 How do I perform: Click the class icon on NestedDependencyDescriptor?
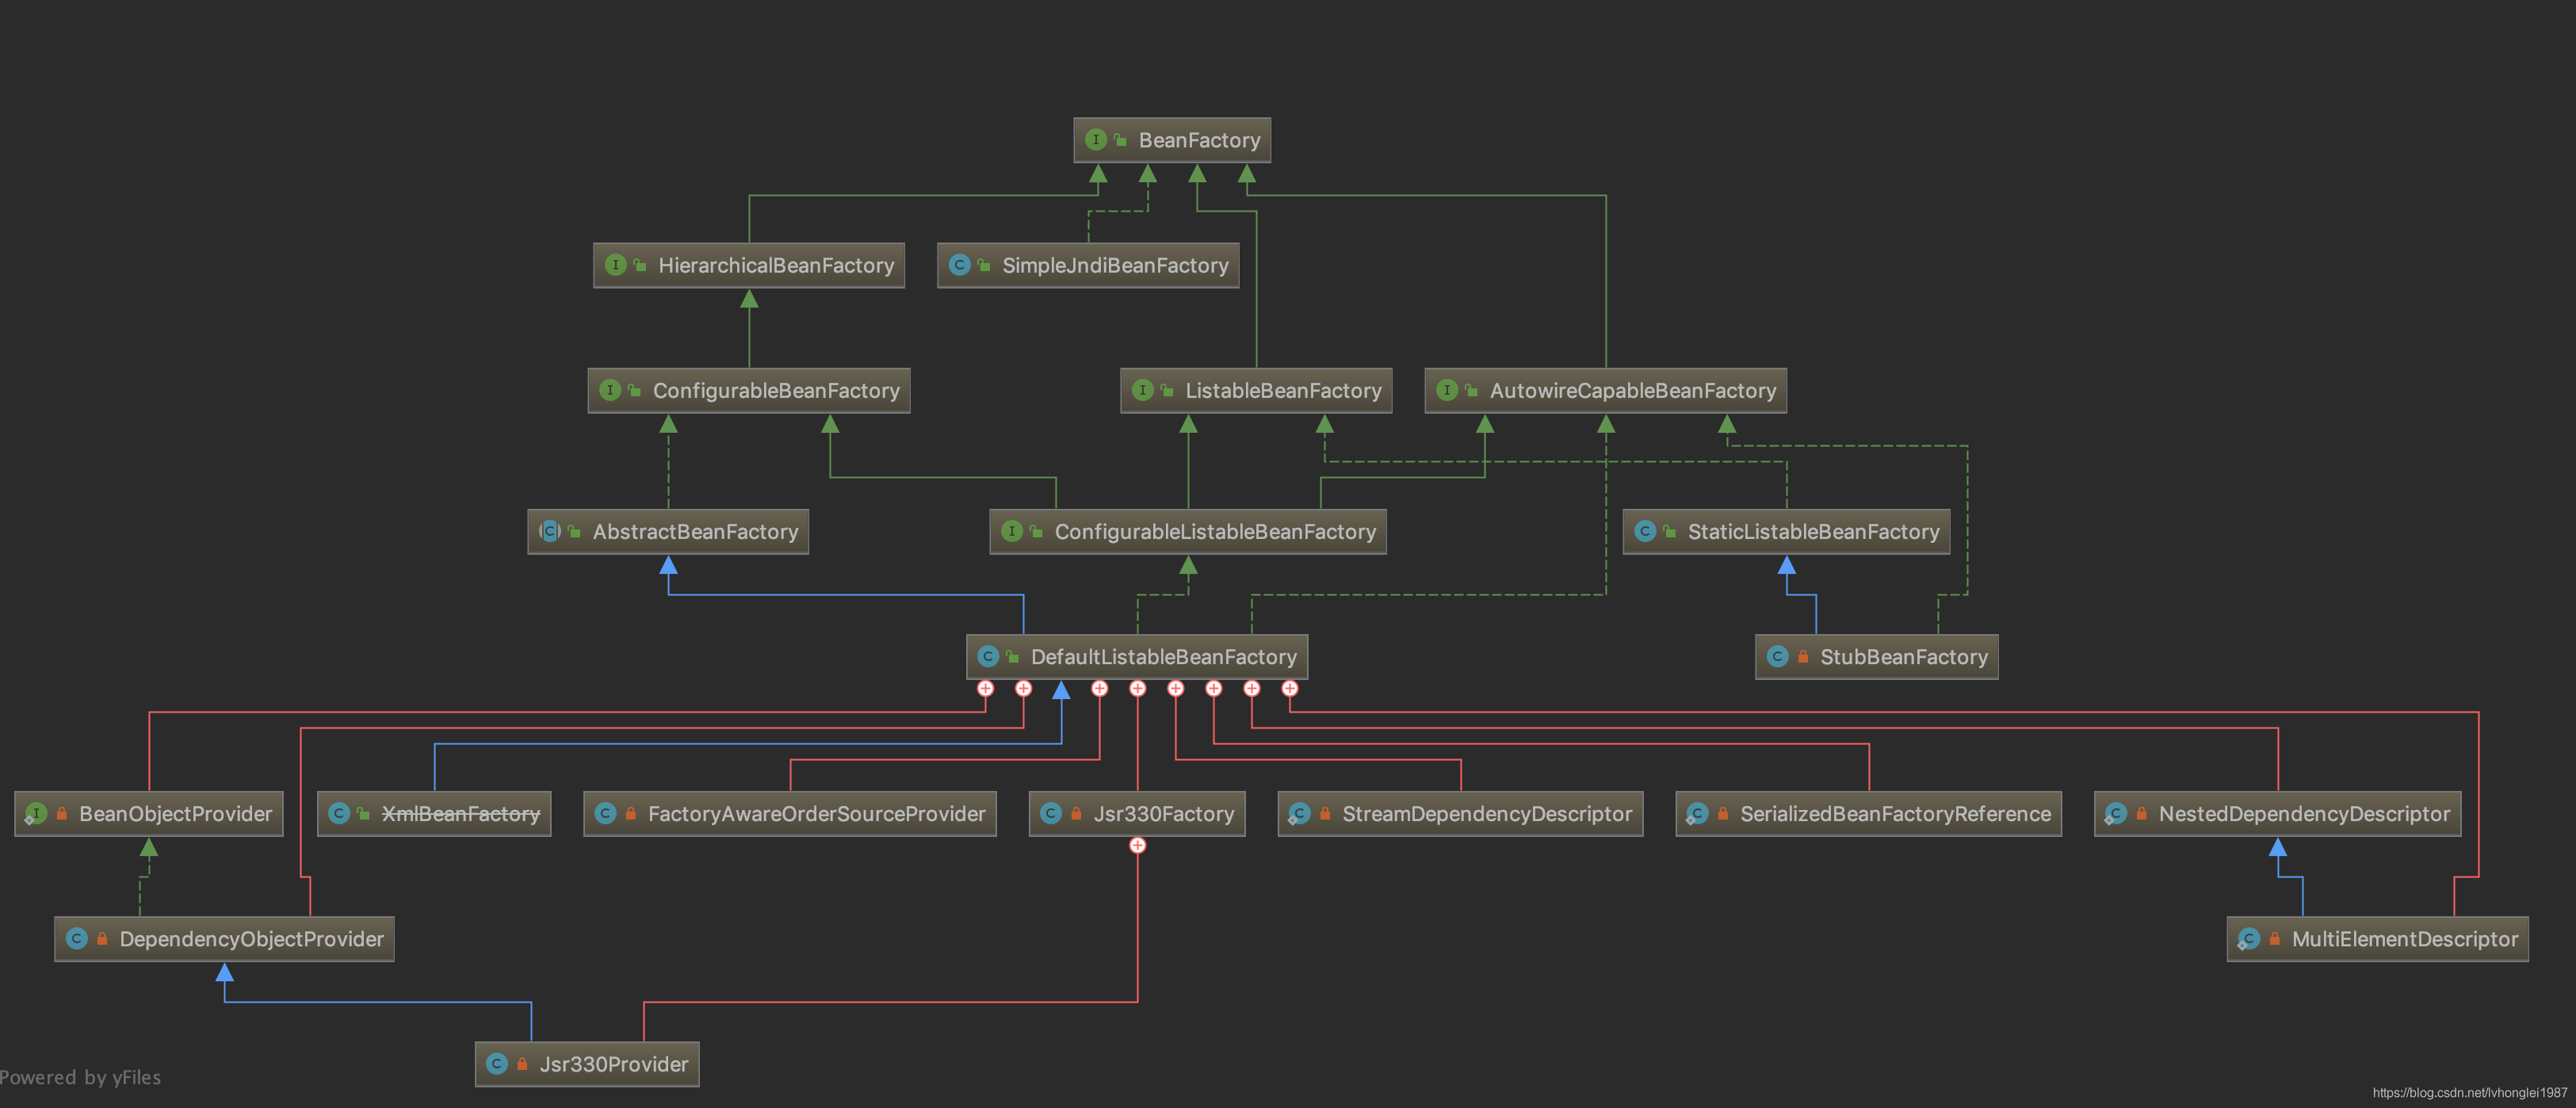pos(2116,813)
